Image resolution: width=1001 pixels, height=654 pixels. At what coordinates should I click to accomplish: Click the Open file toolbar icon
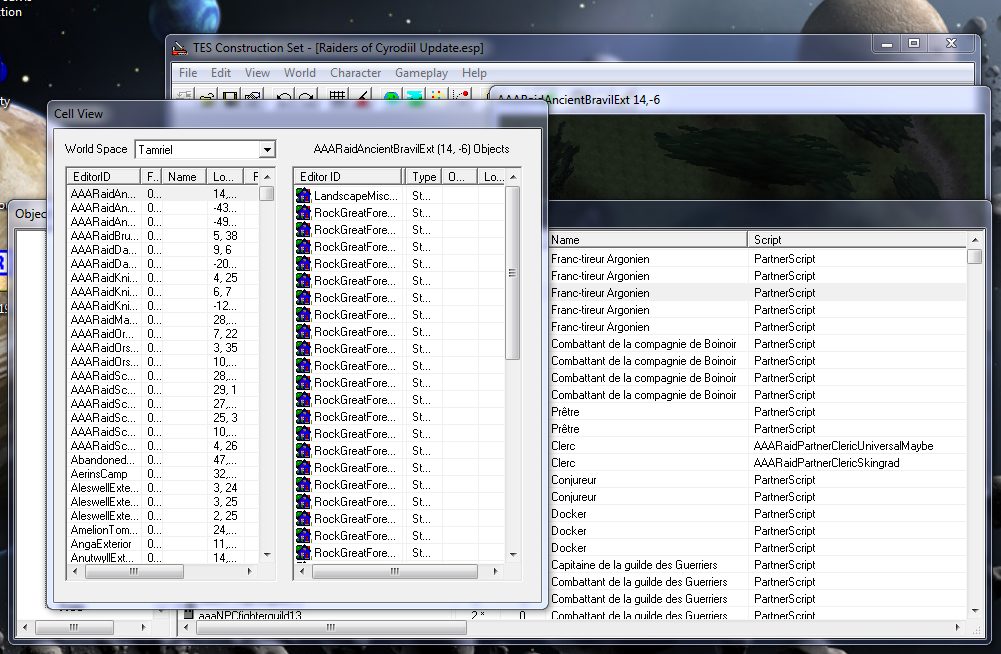207,96
